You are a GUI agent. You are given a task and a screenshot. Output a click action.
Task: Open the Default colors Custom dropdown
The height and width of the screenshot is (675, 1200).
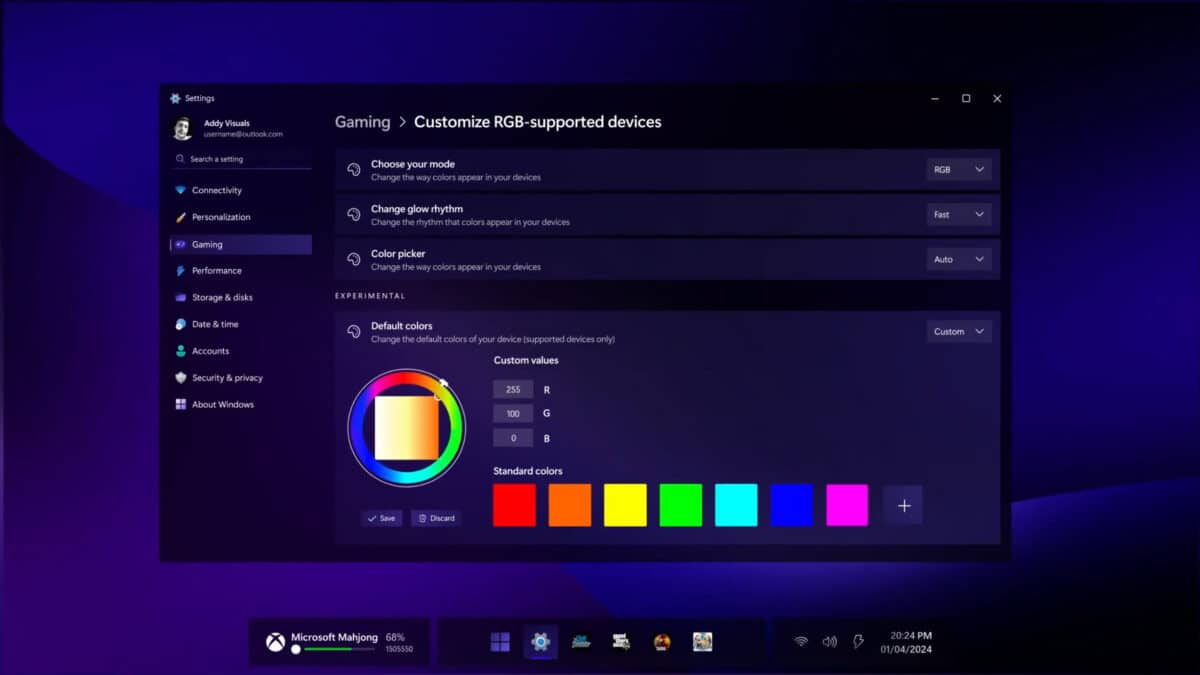[x=958, y=330]
